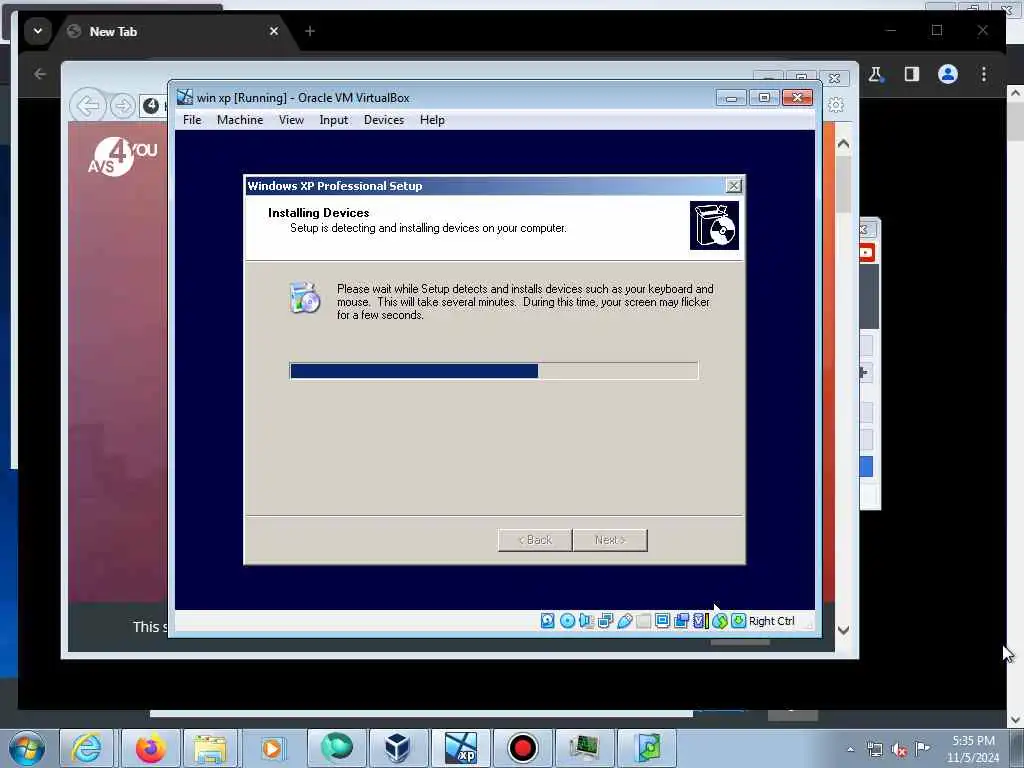
Task: Open Windows Media Player from taskbar
Action: 272,748
